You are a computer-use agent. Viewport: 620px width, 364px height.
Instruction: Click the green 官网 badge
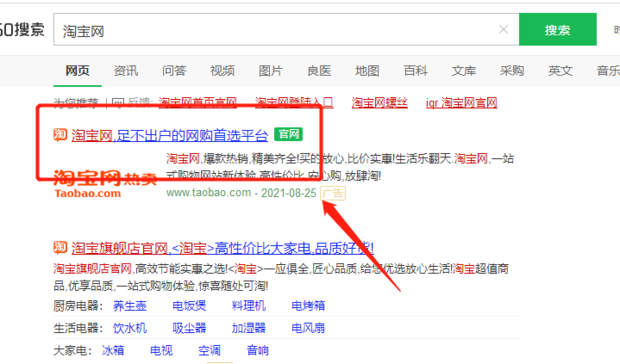pos(288,134)
